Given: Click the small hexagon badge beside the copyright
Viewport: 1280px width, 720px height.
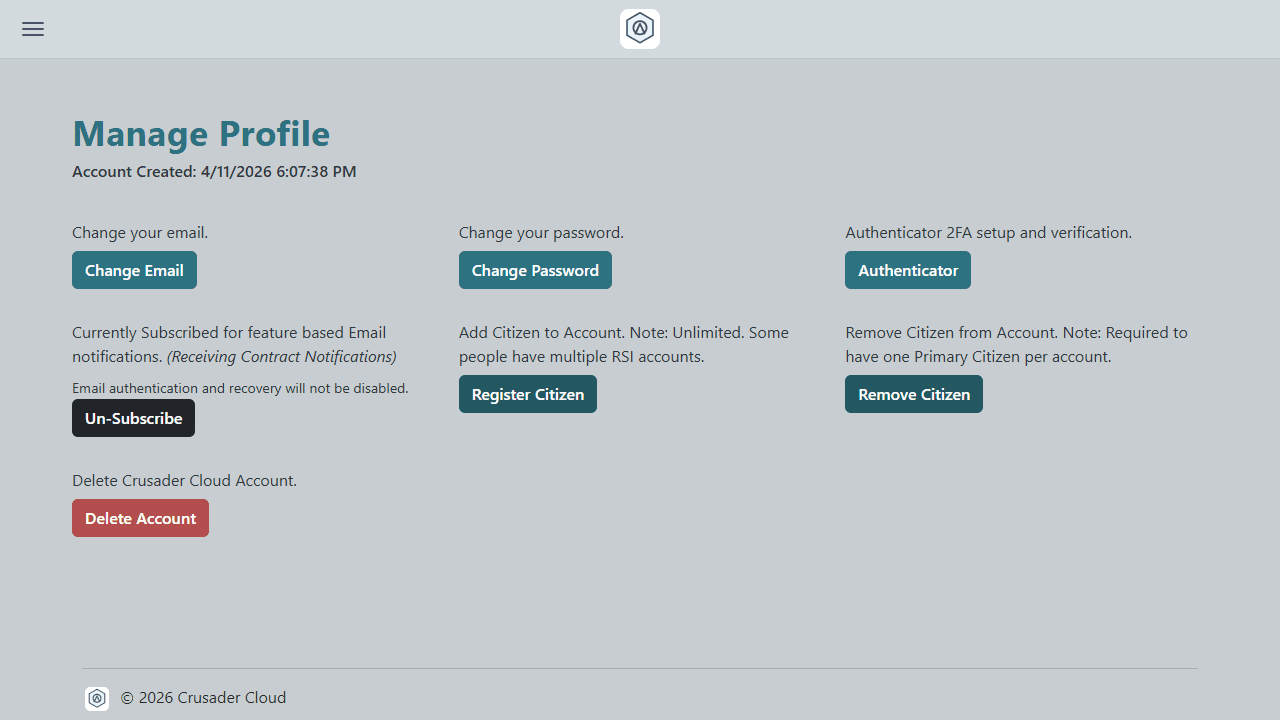Looking at the screenshot, I should 97,698.
